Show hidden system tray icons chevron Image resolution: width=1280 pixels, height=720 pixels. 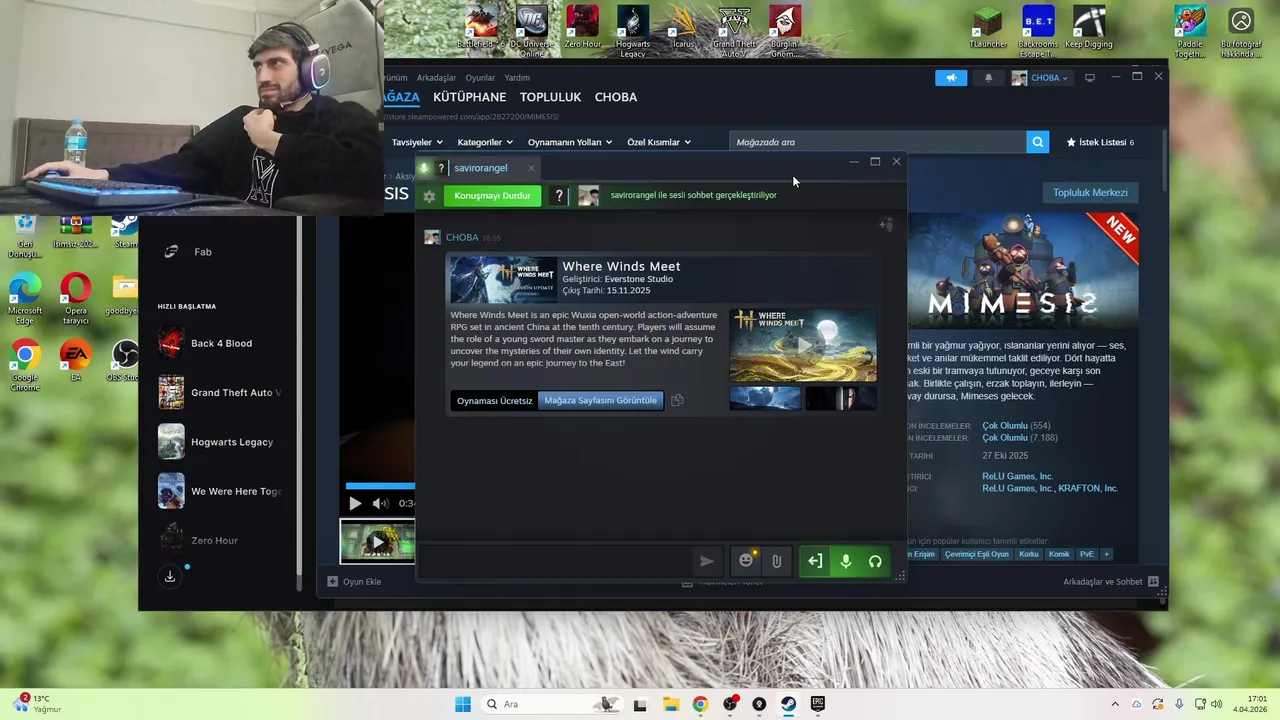[x=1115, y=704]
